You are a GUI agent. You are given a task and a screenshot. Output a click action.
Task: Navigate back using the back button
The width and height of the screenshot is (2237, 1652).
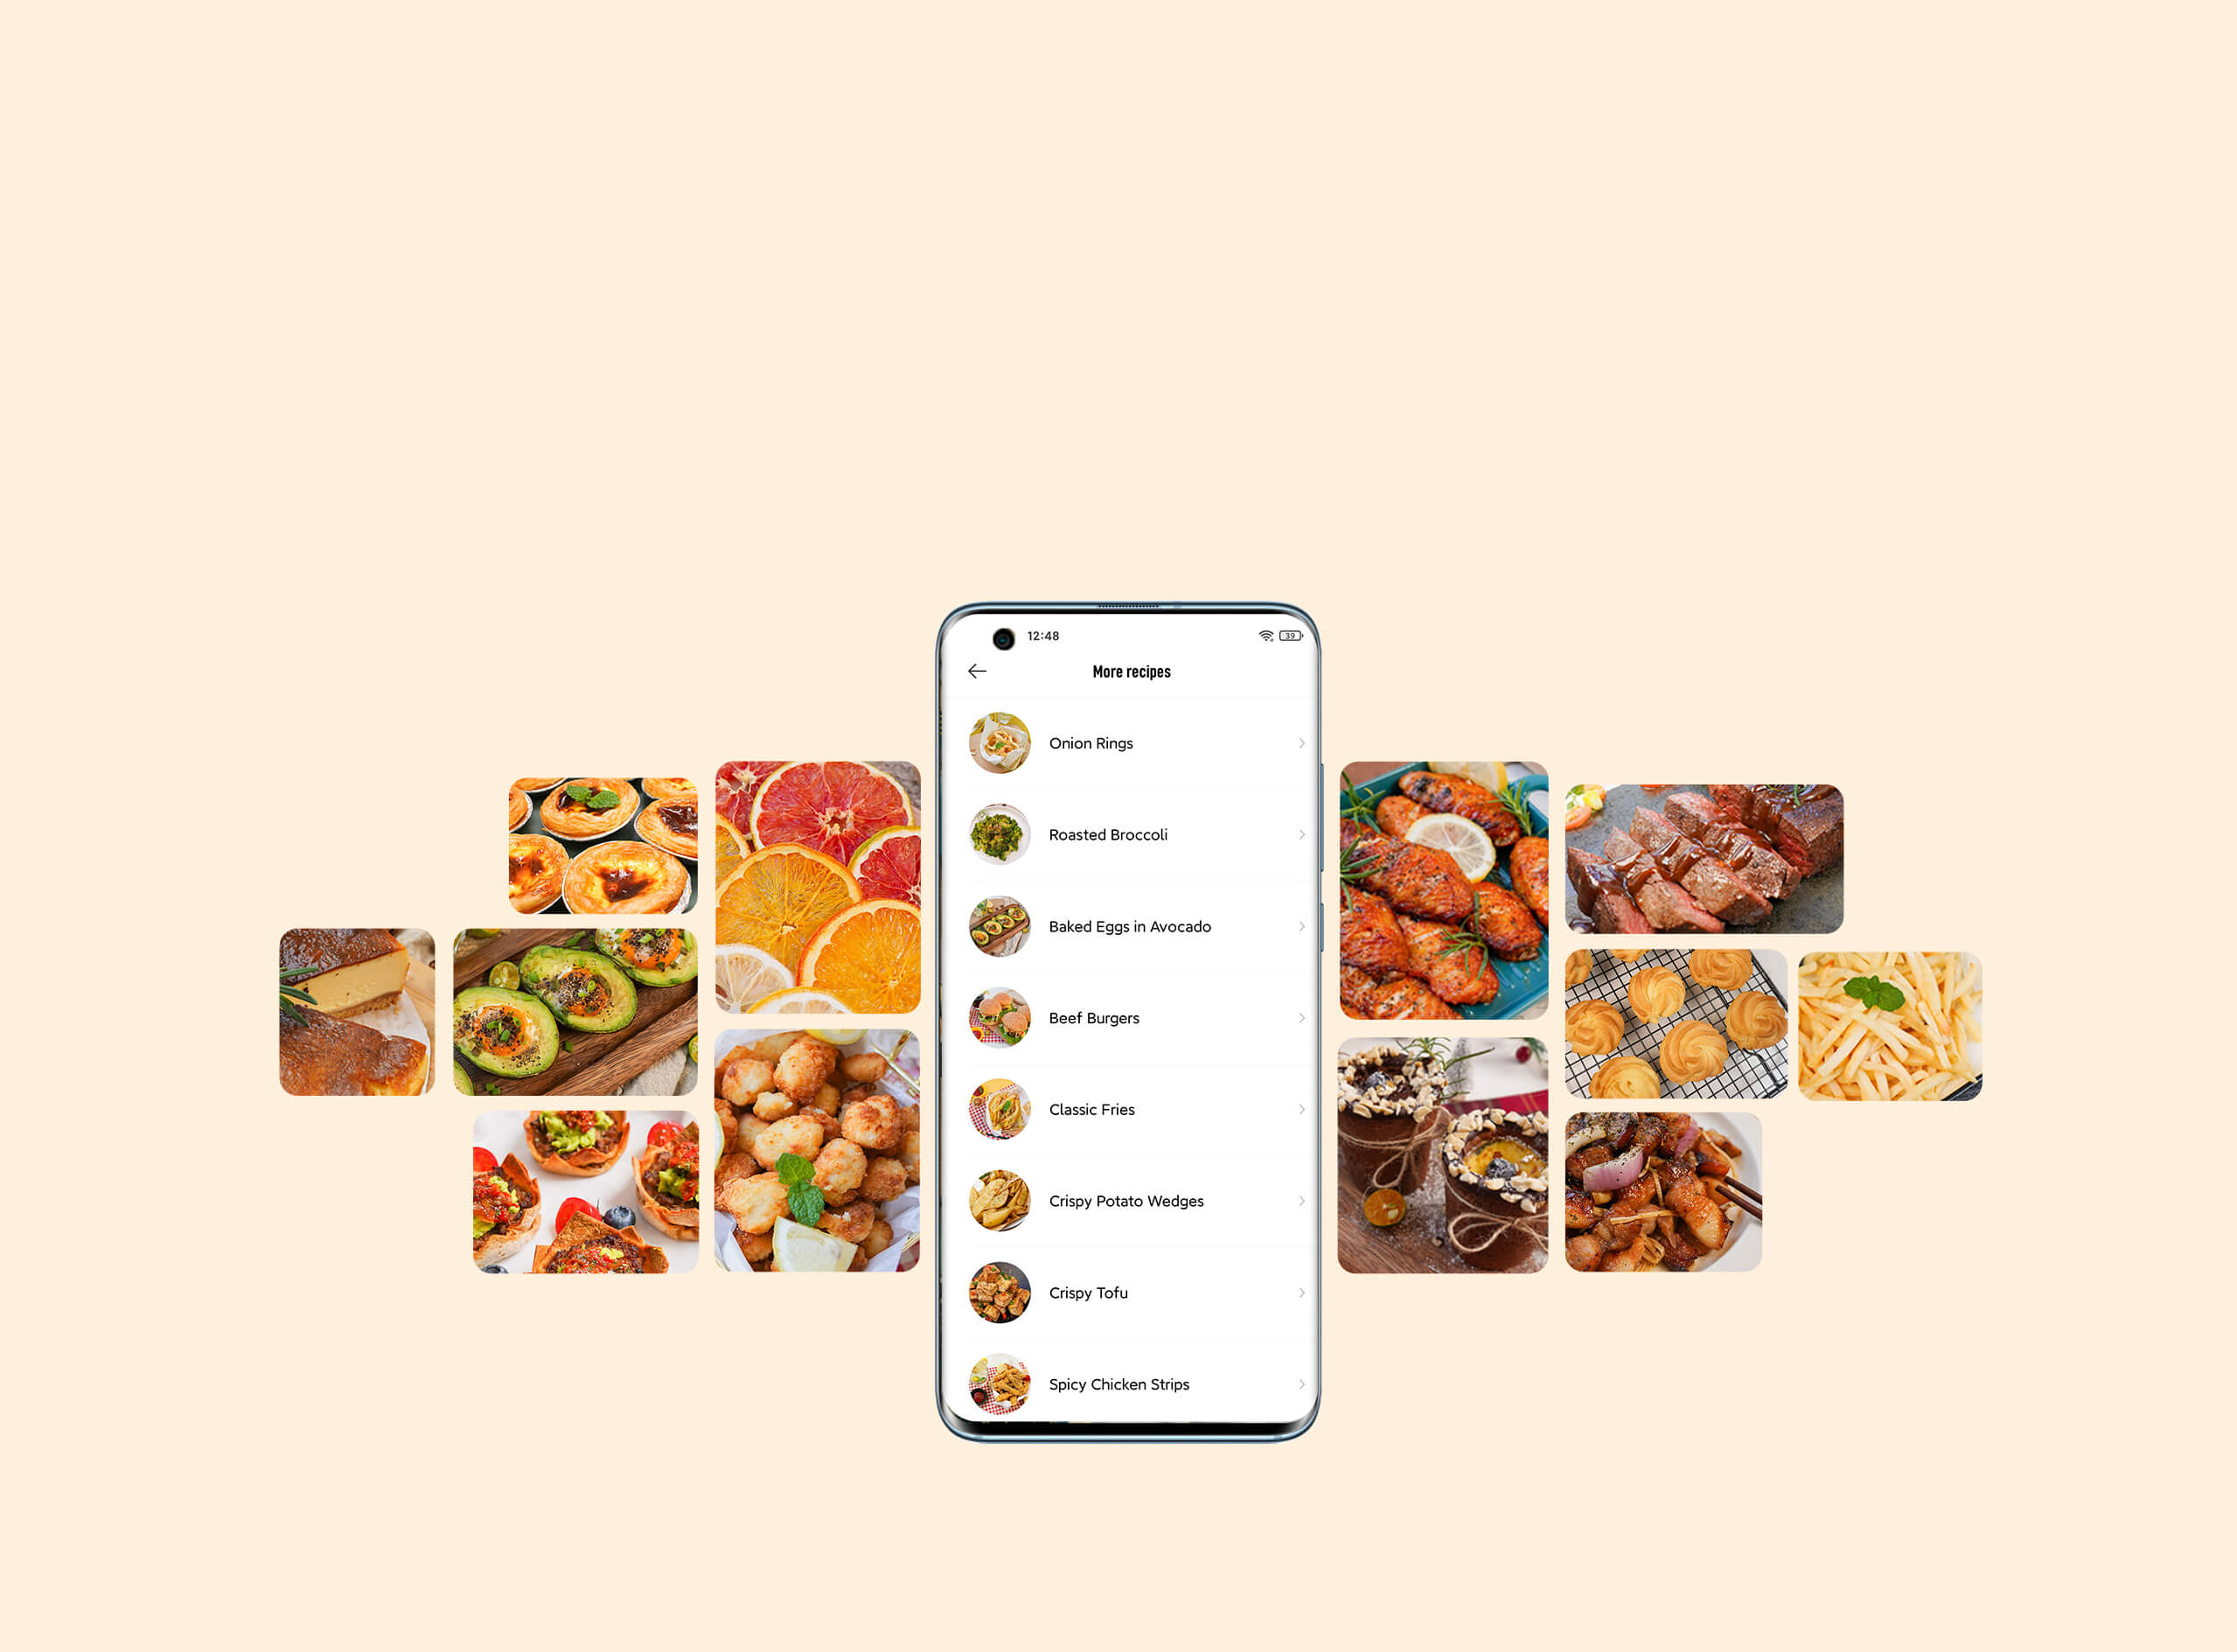976,674
